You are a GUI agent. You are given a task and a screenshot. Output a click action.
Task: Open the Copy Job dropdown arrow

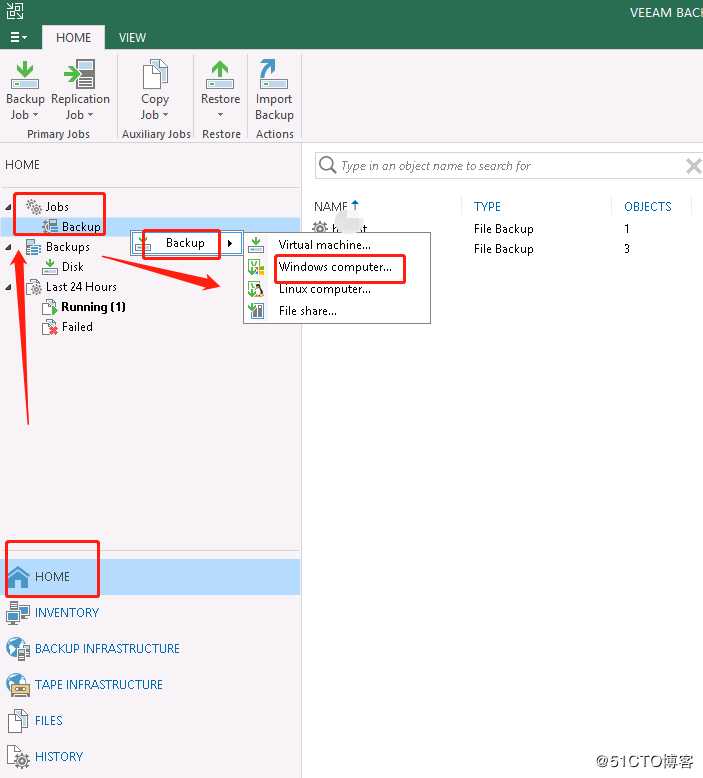coord(166,115)
